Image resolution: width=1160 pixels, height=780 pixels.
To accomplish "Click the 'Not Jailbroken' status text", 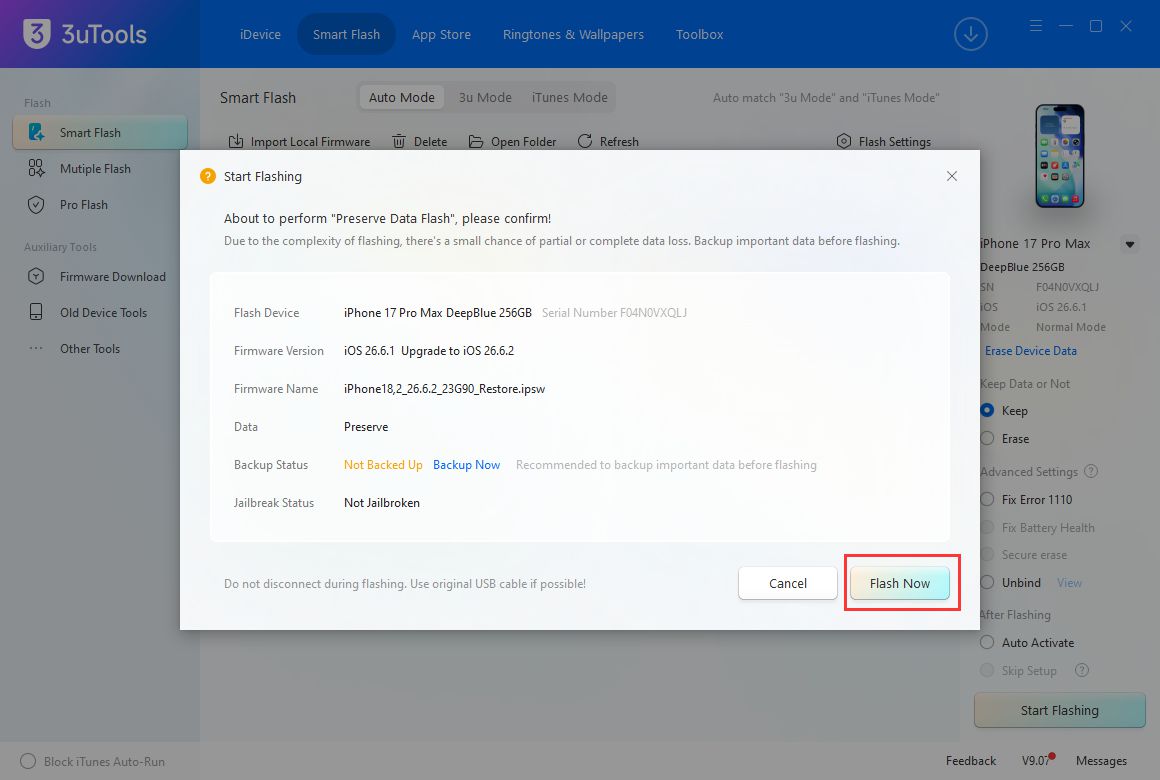I will (x=382, y=502).
